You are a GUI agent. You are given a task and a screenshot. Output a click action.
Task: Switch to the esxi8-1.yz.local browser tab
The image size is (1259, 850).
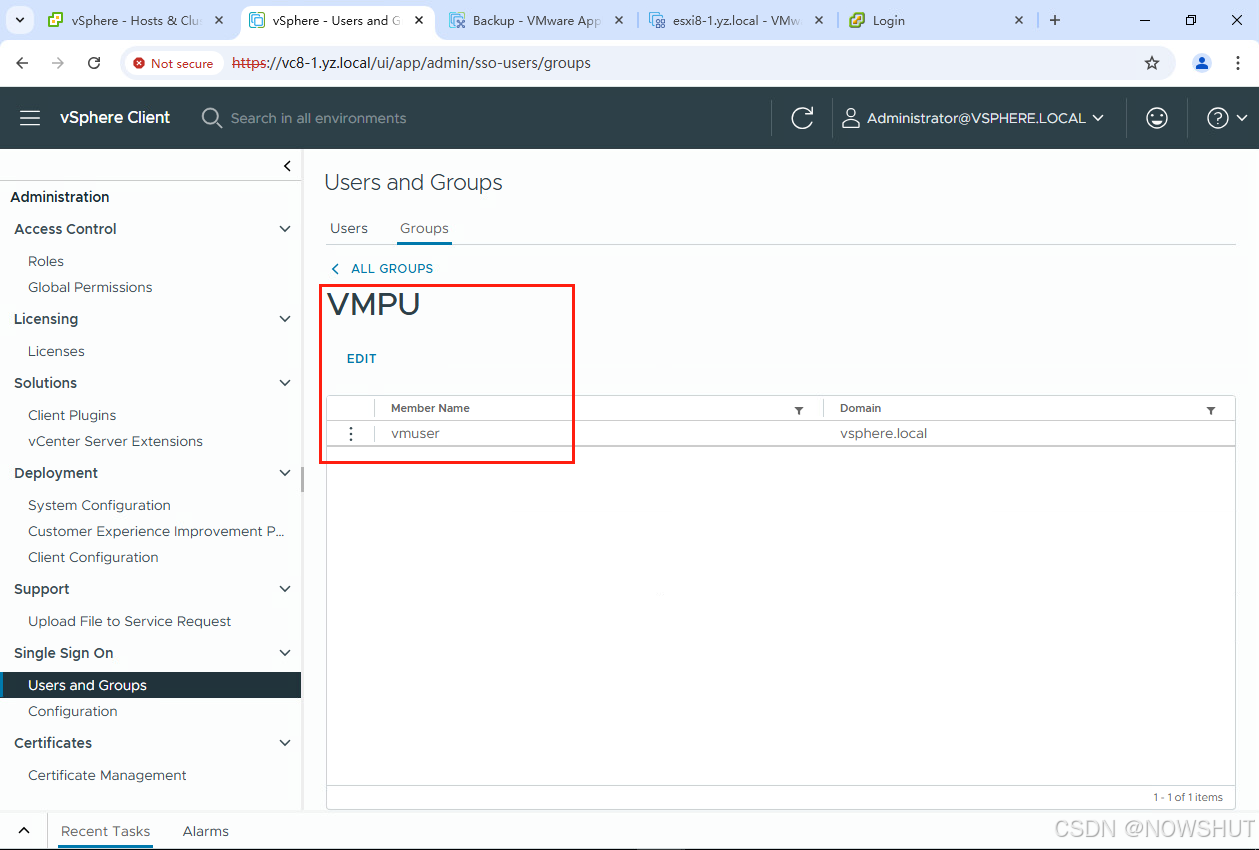tap(736, 20)
